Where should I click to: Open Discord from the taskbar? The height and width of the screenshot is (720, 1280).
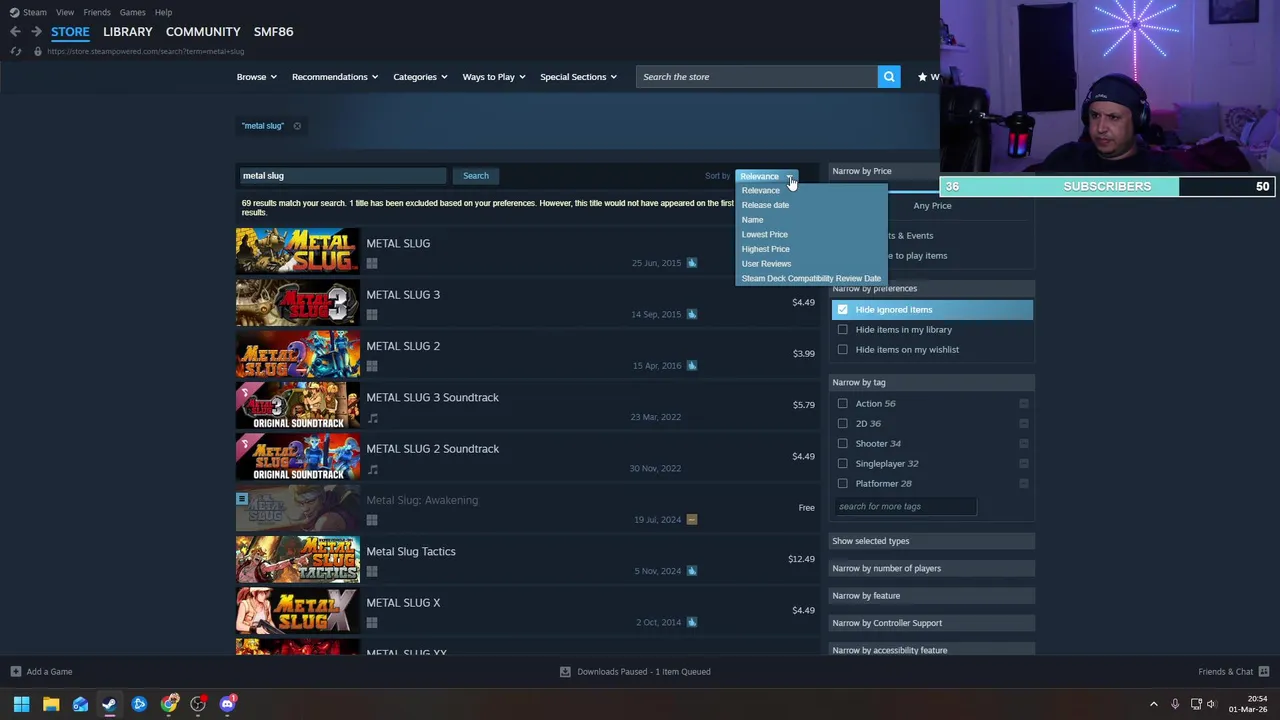click(227, 704)
